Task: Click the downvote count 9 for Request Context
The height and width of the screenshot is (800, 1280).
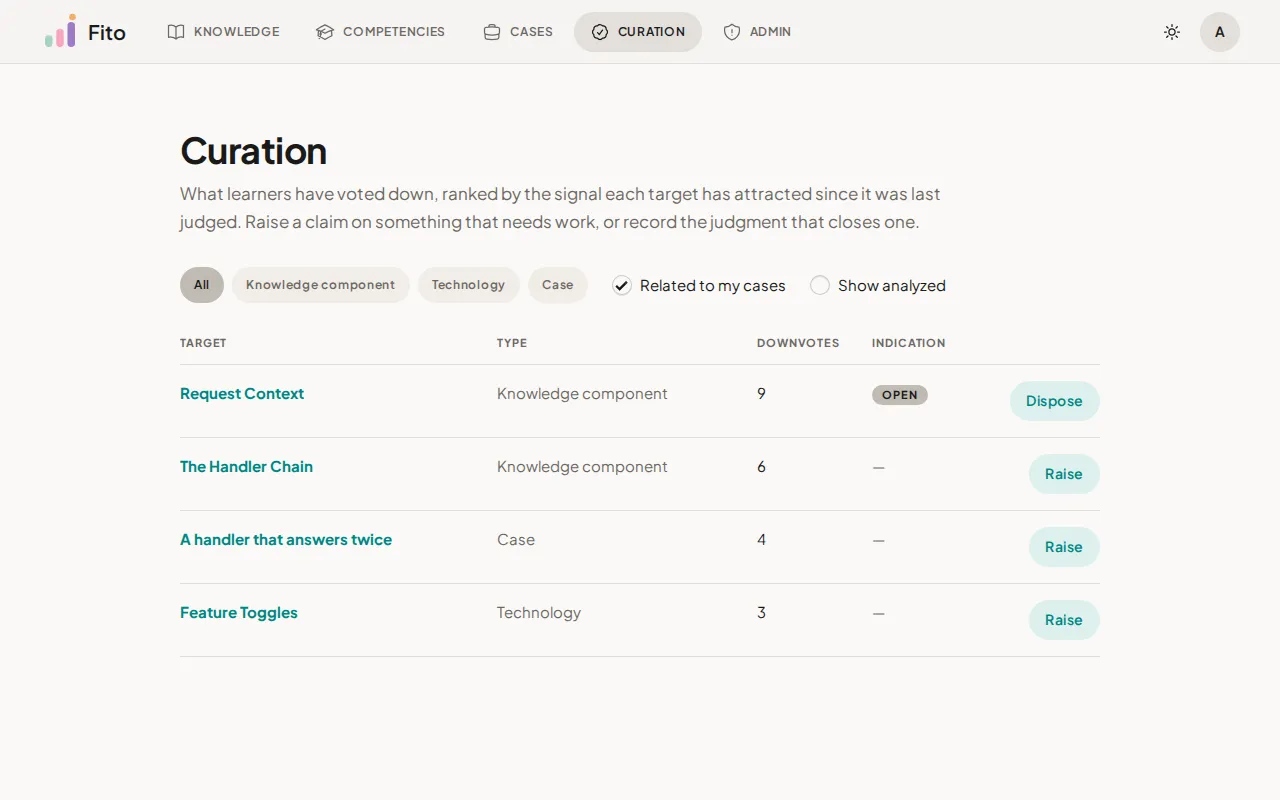Action: tap(761, 394)
